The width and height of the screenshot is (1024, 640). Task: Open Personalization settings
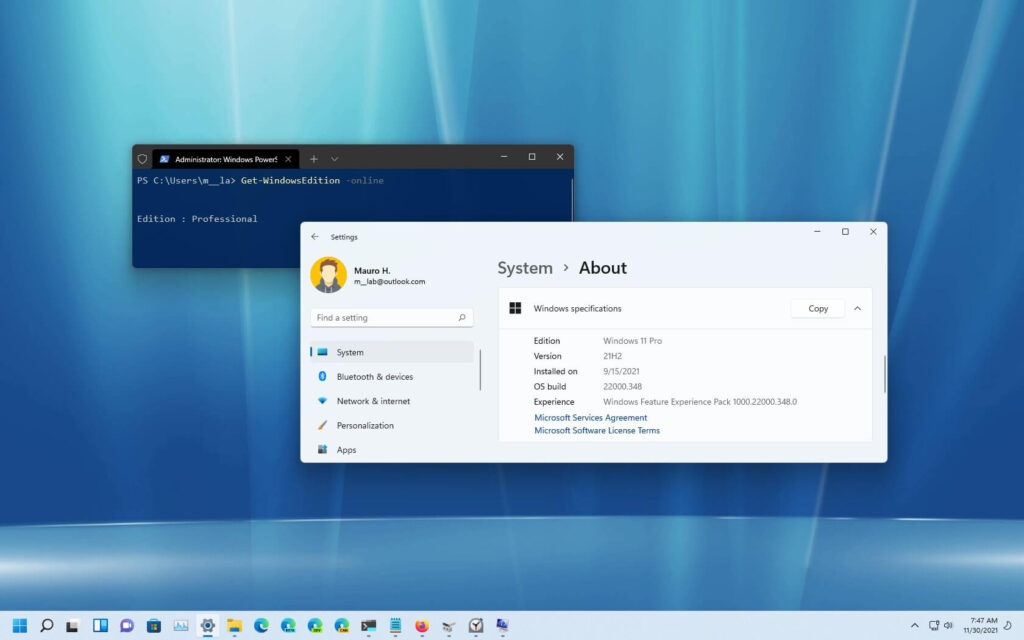point(391,425)
